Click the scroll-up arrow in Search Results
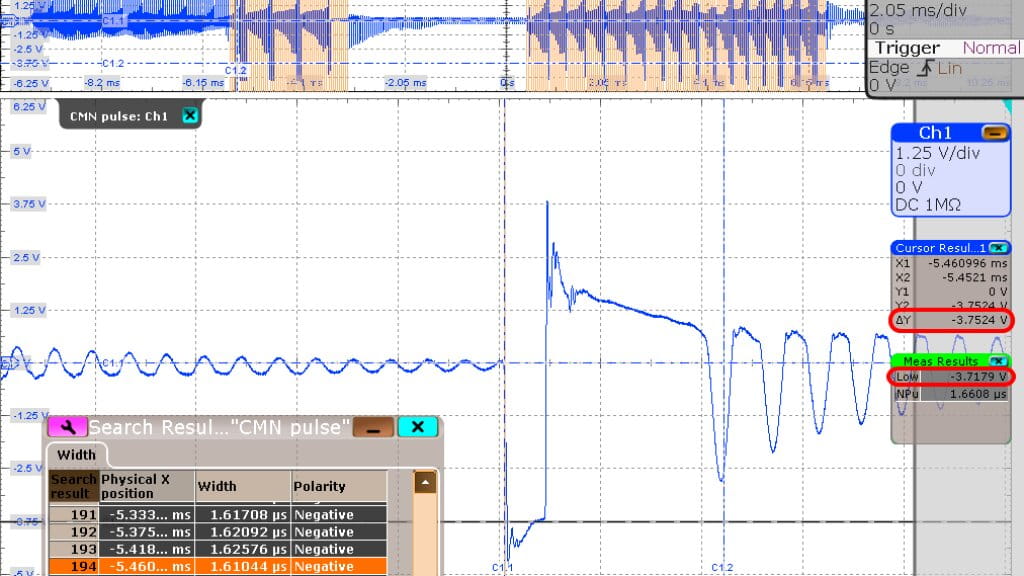This screenshot has height=576, width=1024. 424,481
